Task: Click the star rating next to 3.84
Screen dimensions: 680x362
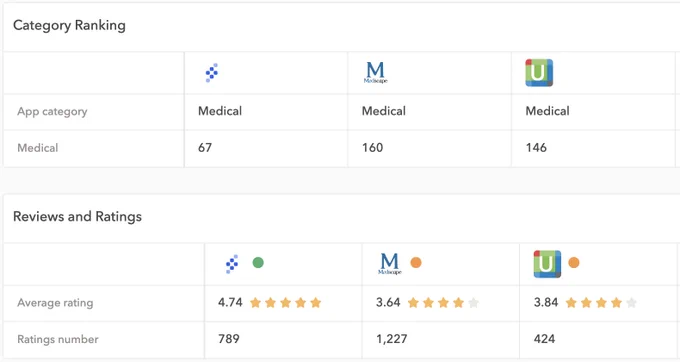Action: tap(601, 303)
